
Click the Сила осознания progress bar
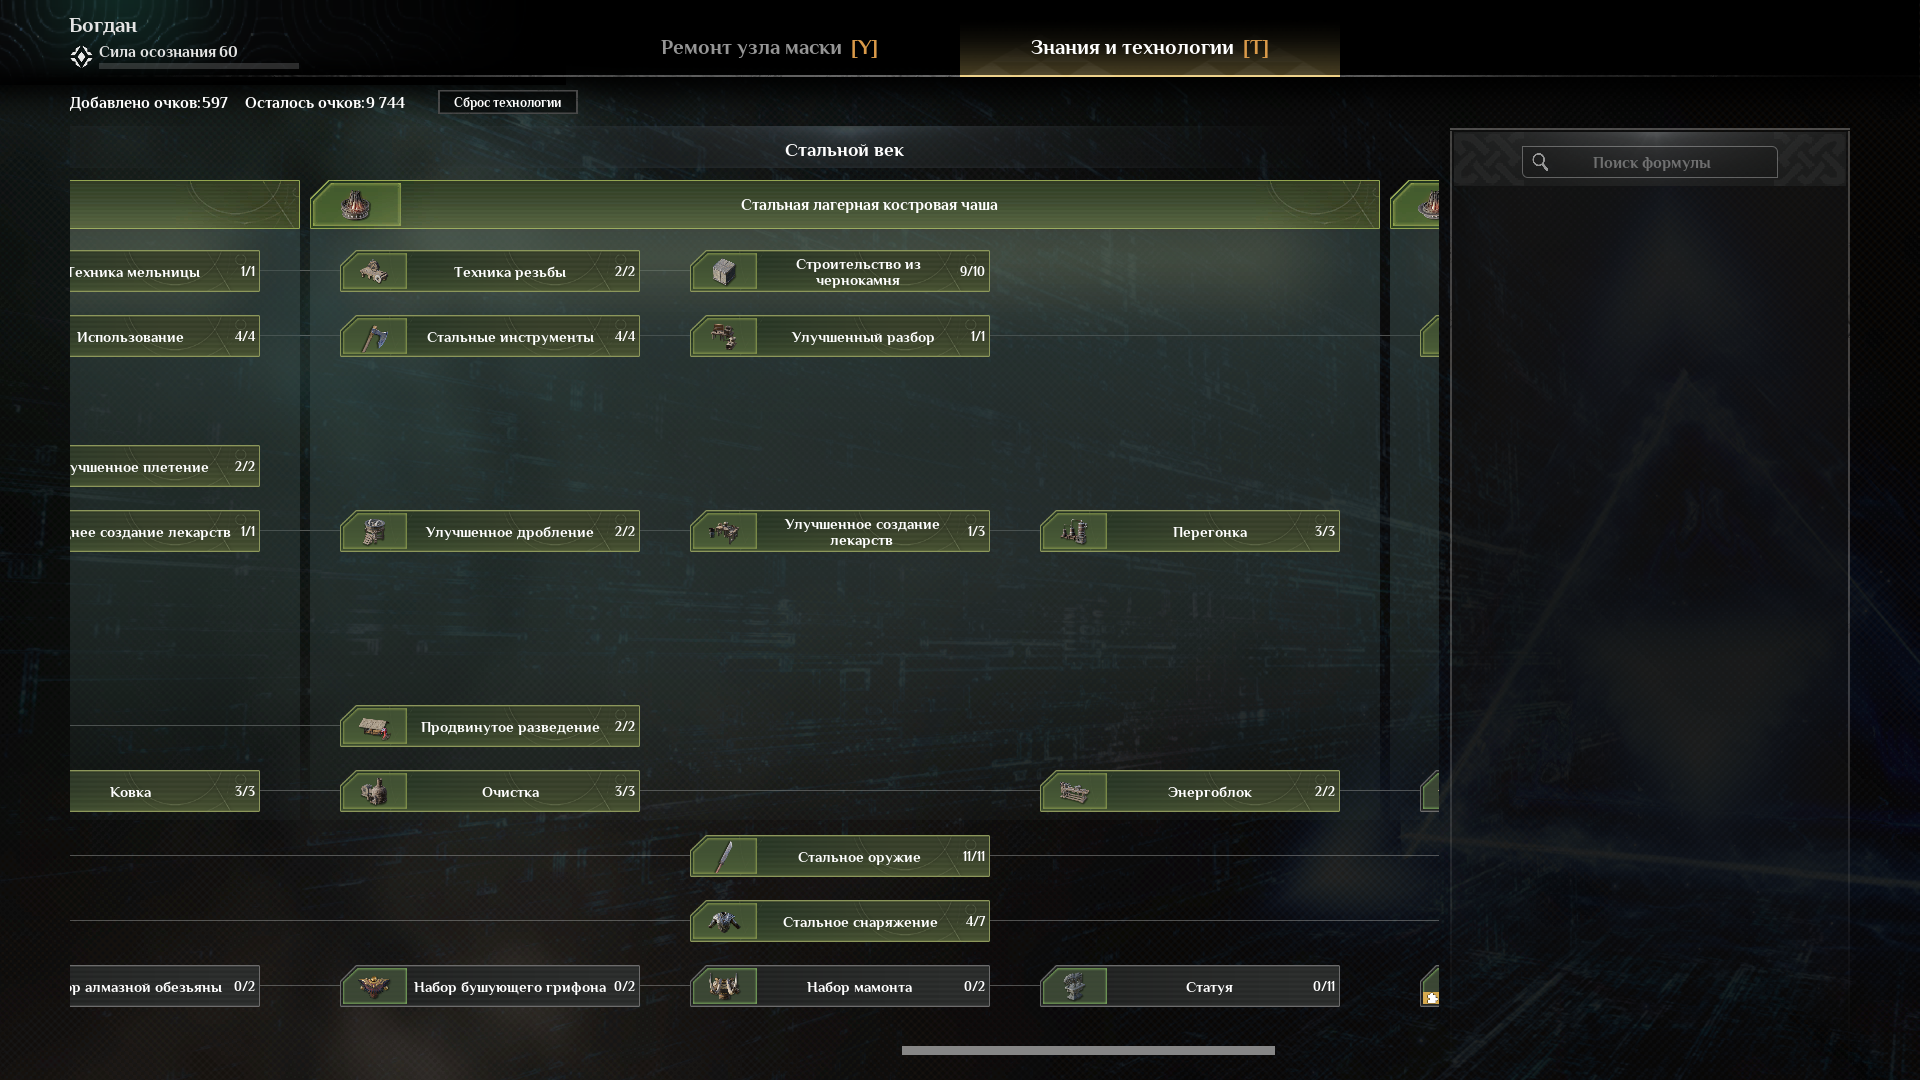point(198,66)
